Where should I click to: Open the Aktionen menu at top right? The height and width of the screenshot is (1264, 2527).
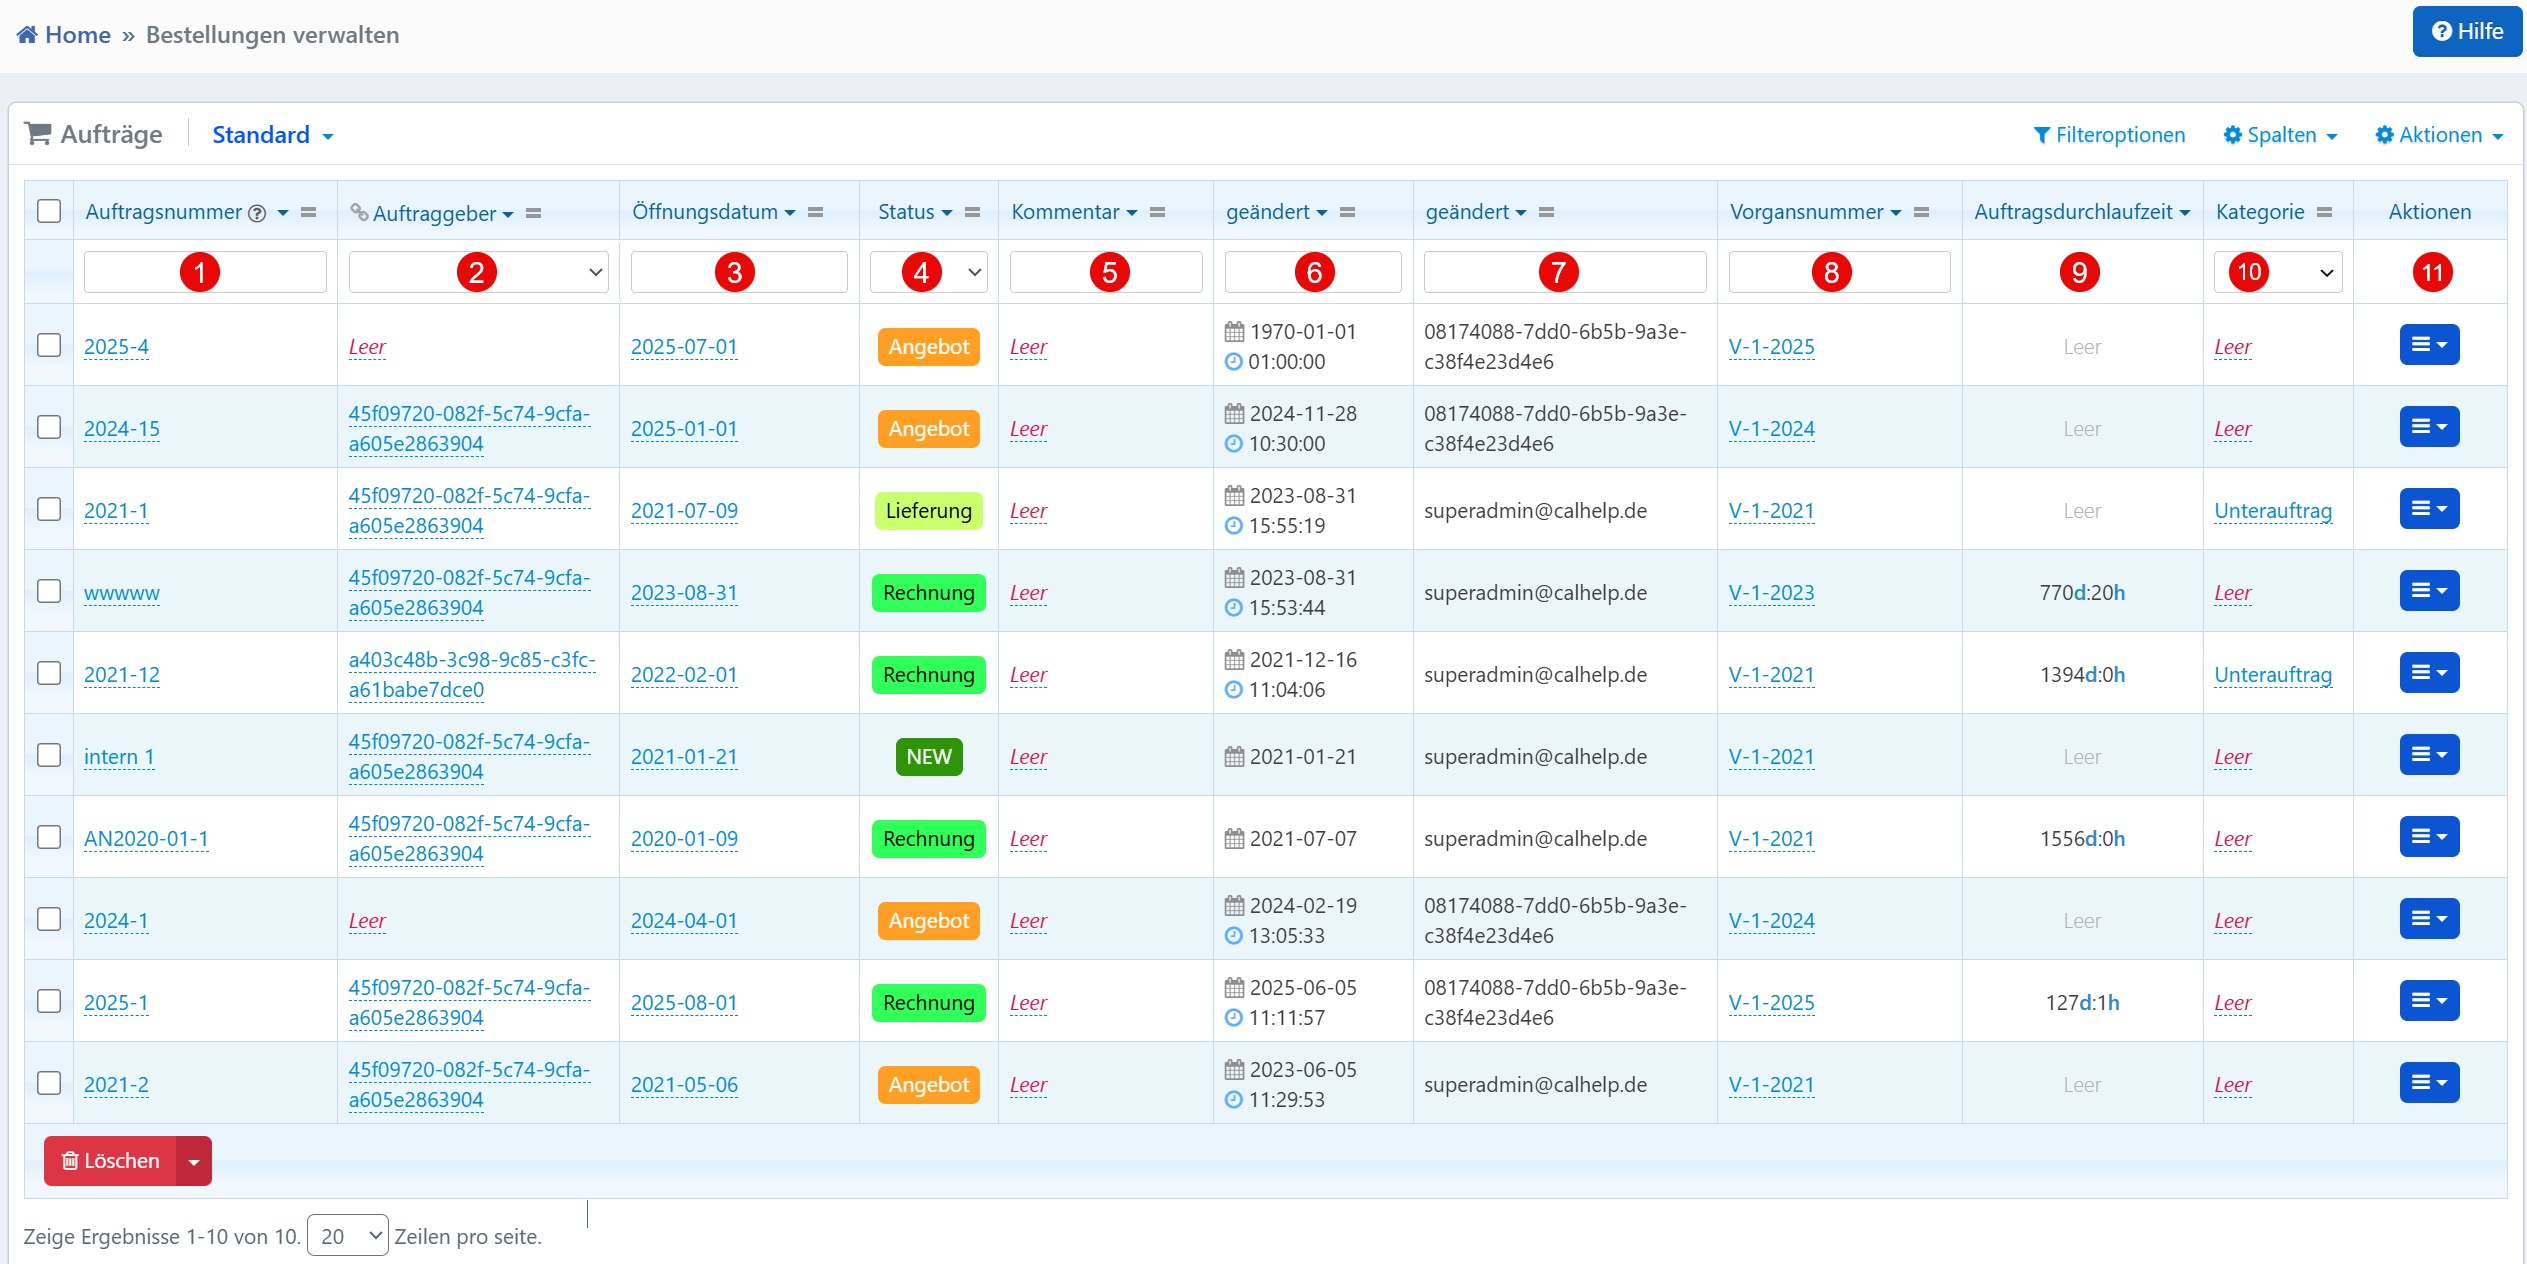(2439, 135)
